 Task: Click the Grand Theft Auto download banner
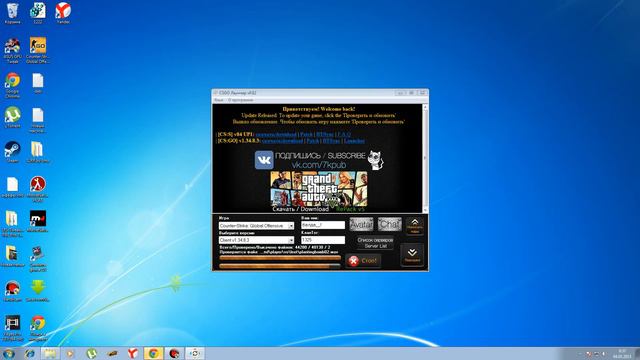[319, 191]
